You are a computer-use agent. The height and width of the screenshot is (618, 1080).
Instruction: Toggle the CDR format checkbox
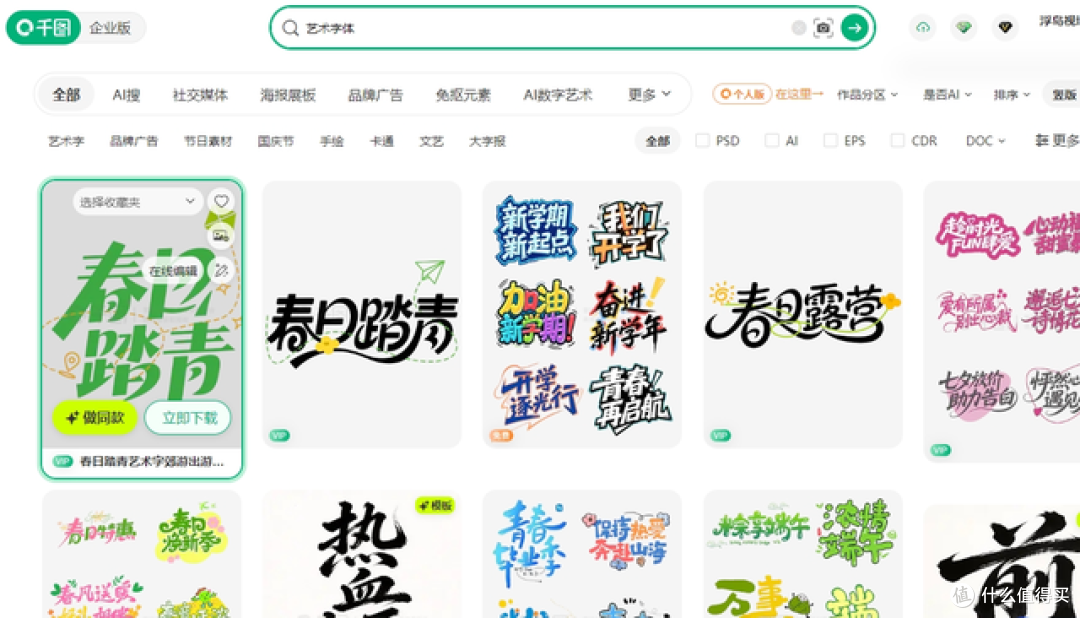pos(897,141)
